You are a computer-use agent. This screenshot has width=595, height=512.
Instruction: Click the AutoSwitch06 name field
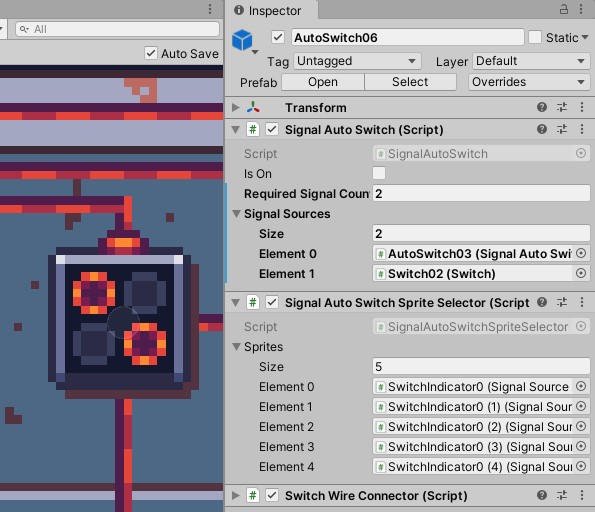408,37
